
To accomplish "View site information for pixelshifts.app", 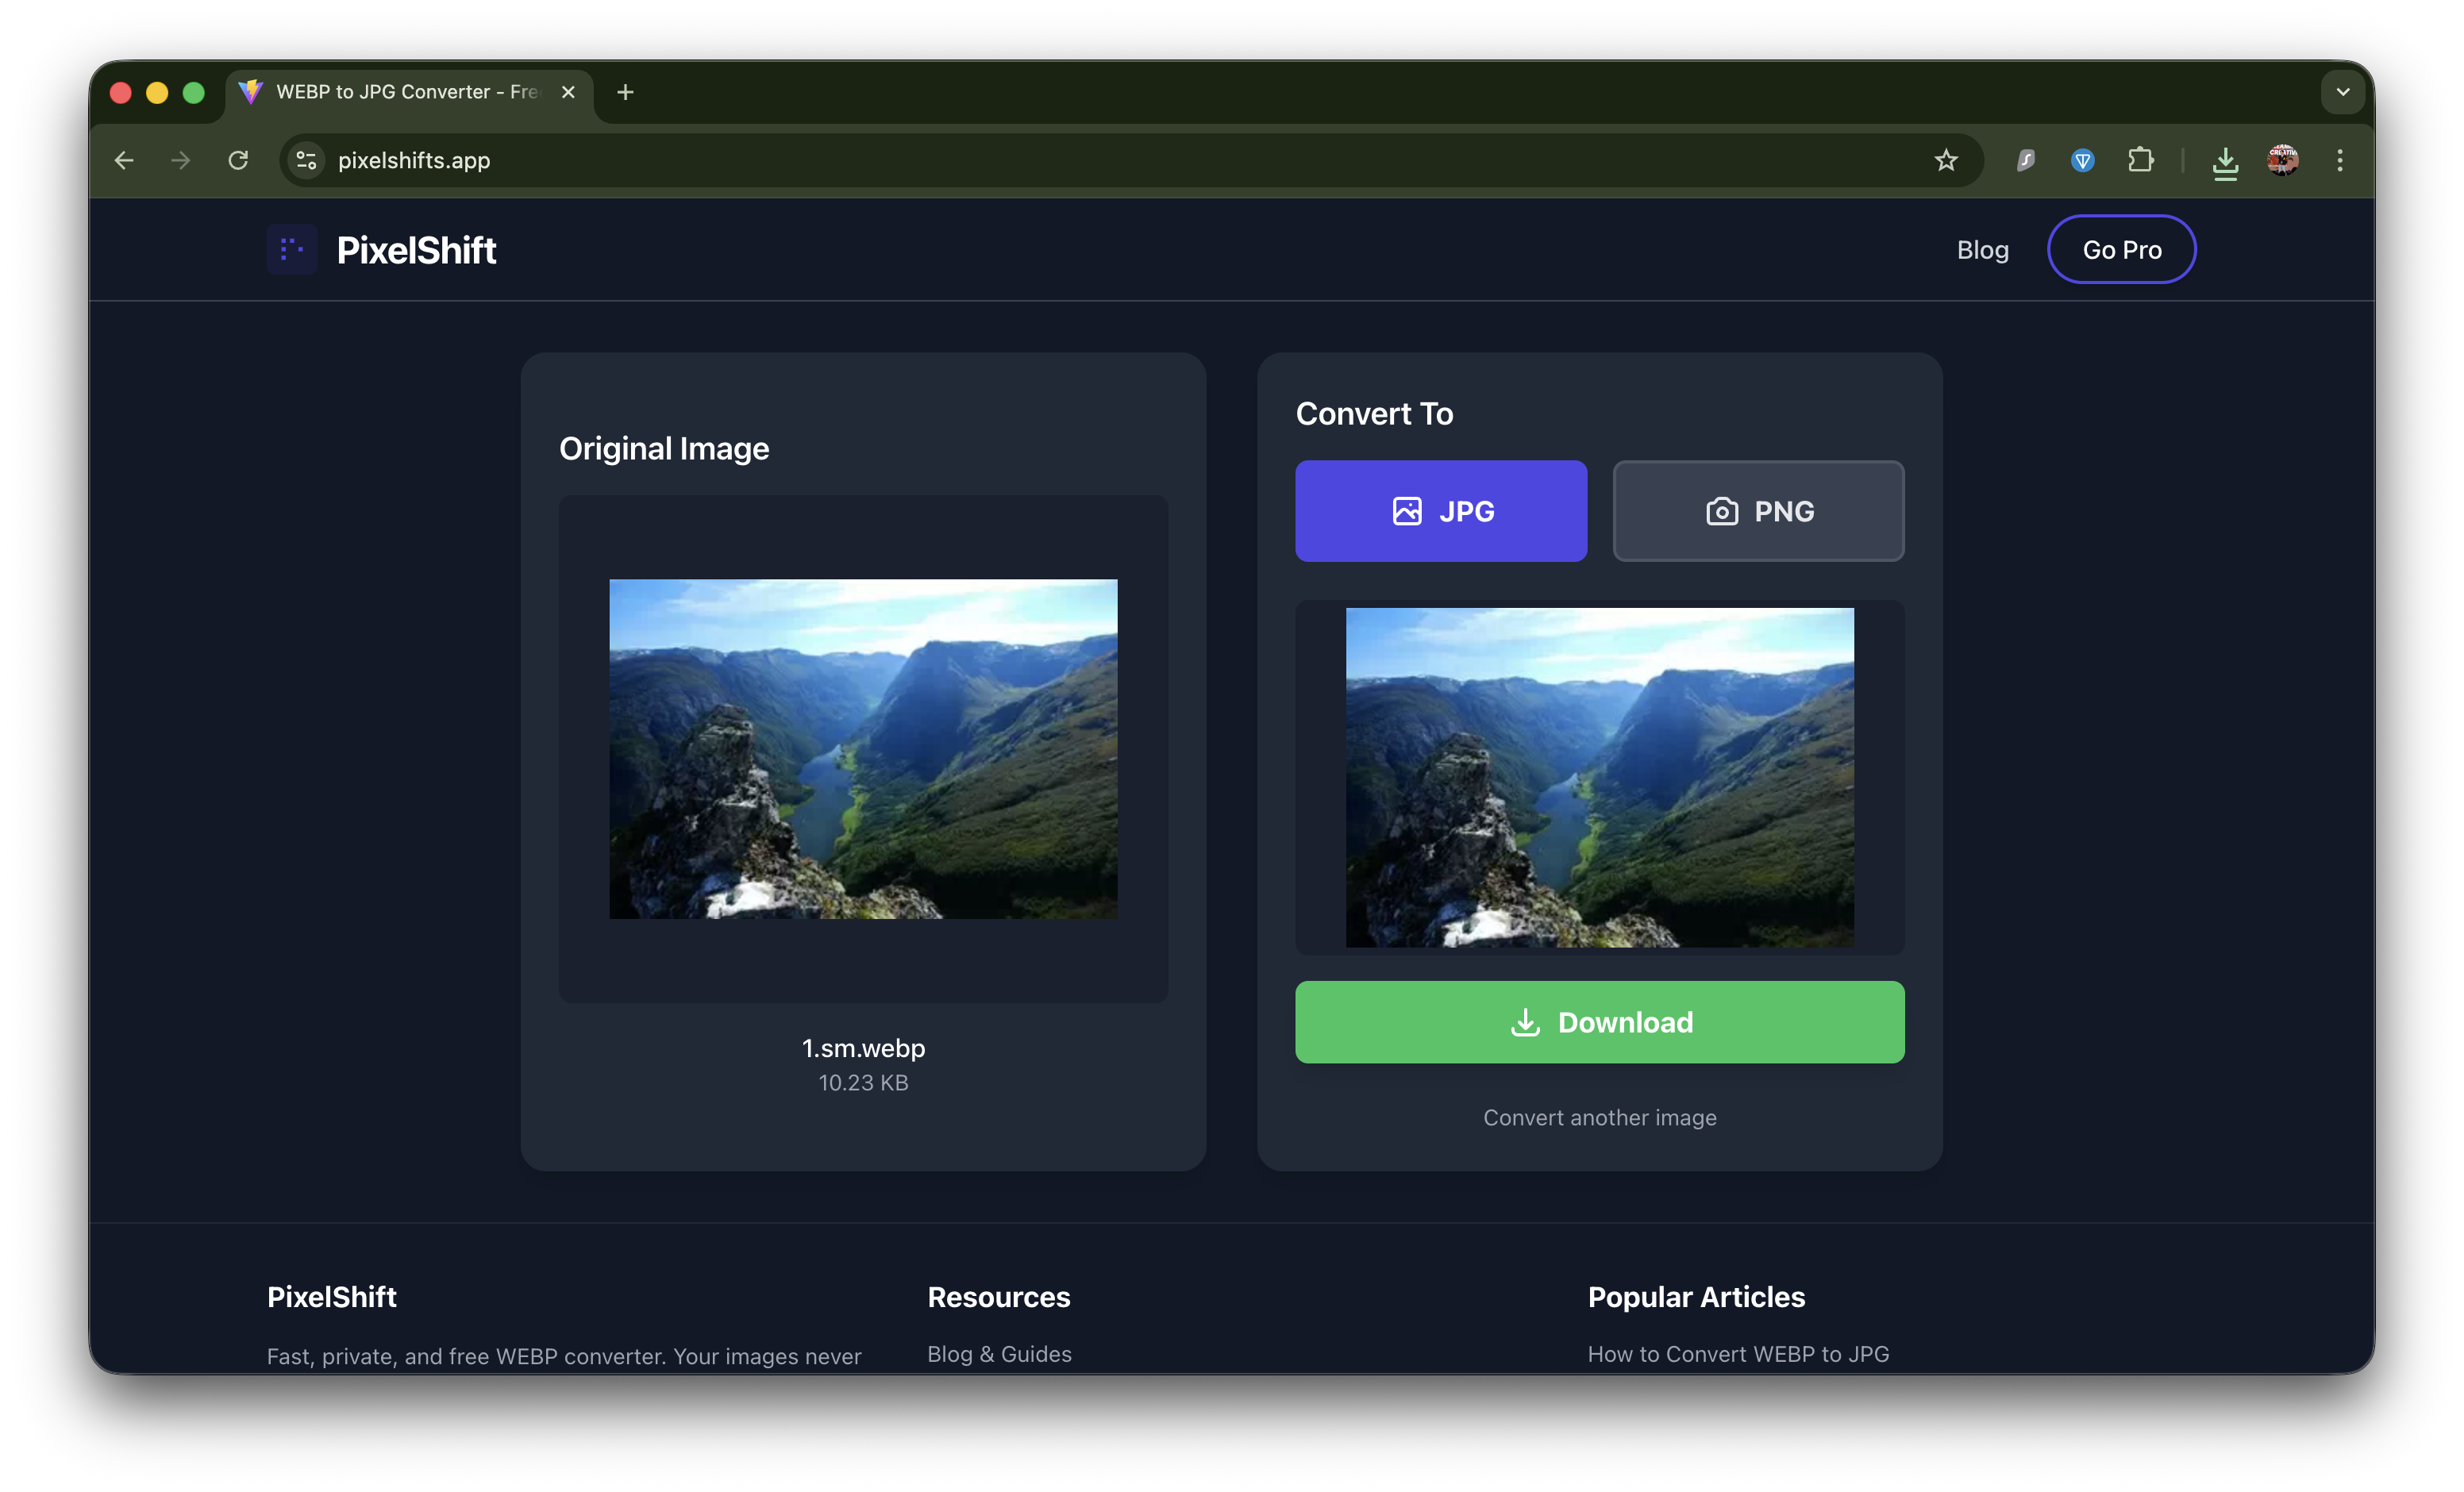I will pos(307,160).
